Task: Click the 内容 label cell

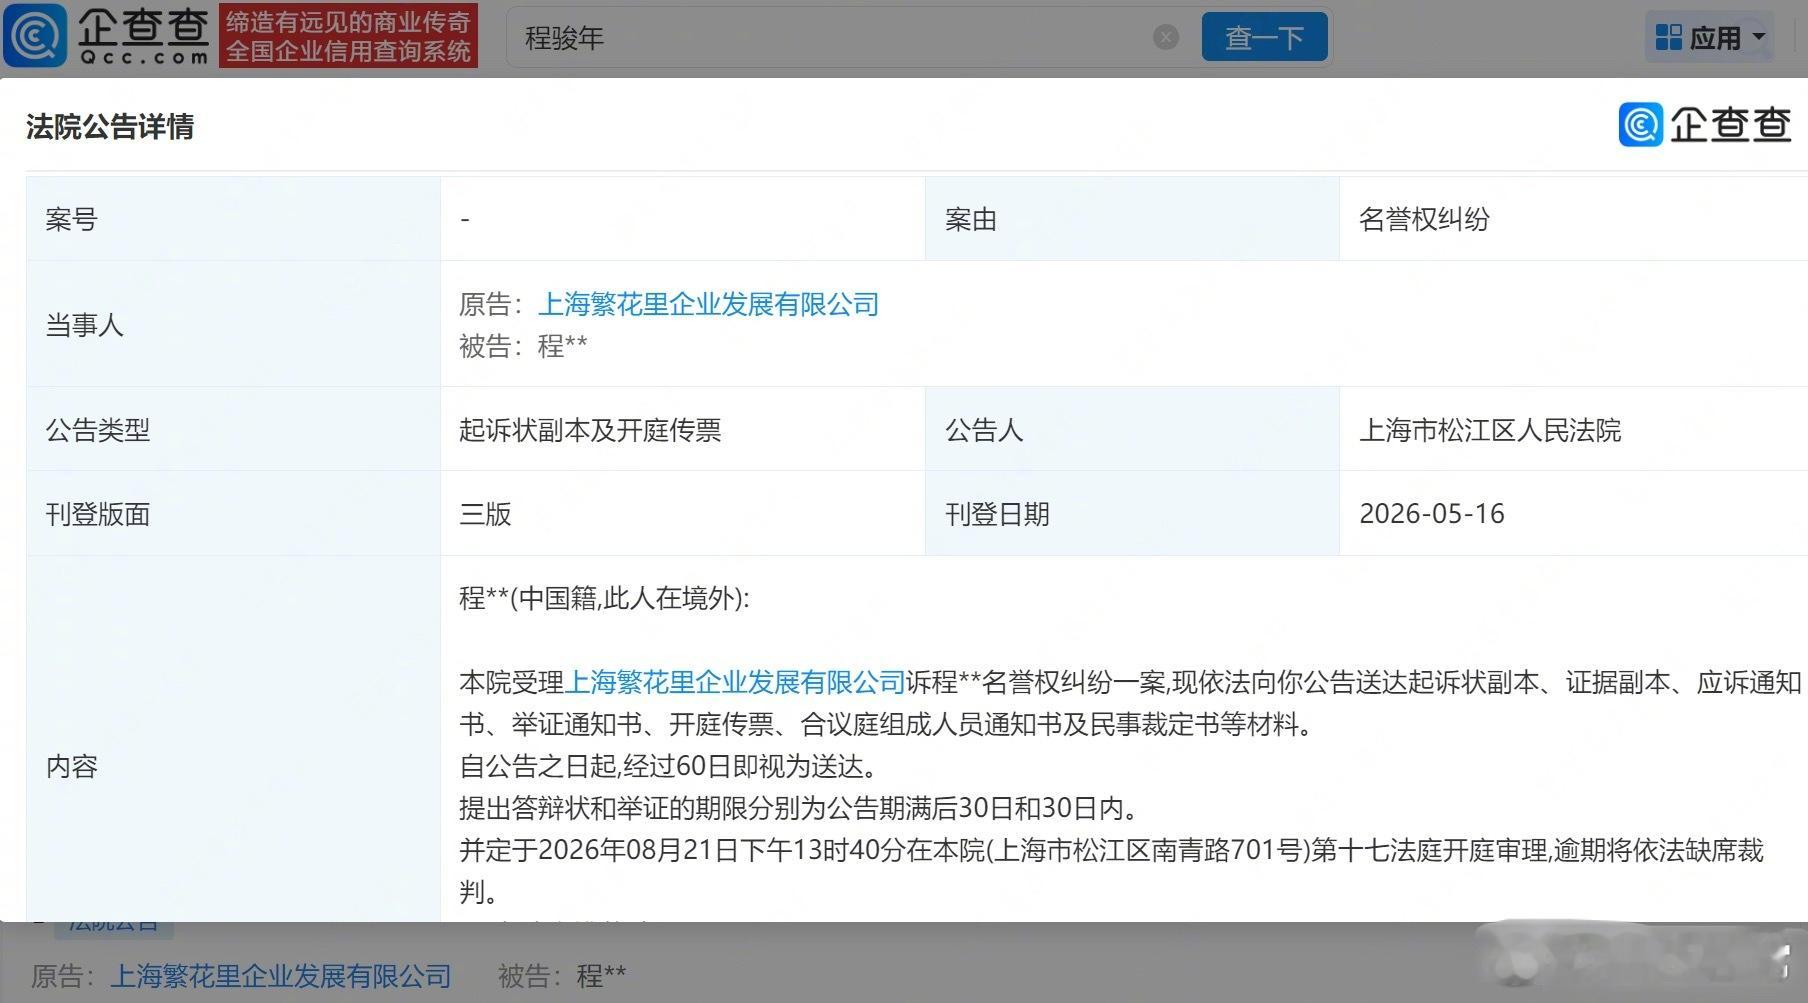Action: 233,740
